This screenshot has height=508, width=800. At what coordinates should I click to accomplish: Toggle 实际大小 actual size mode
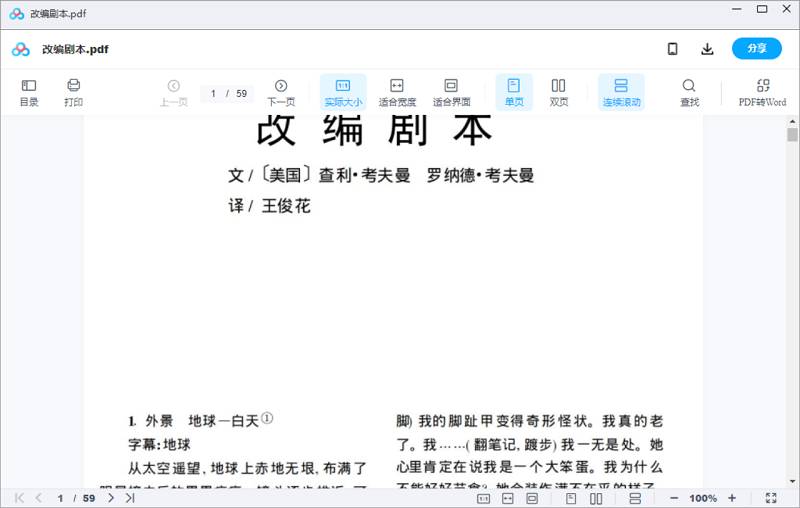pyautogui.click(x=343, y=92)
